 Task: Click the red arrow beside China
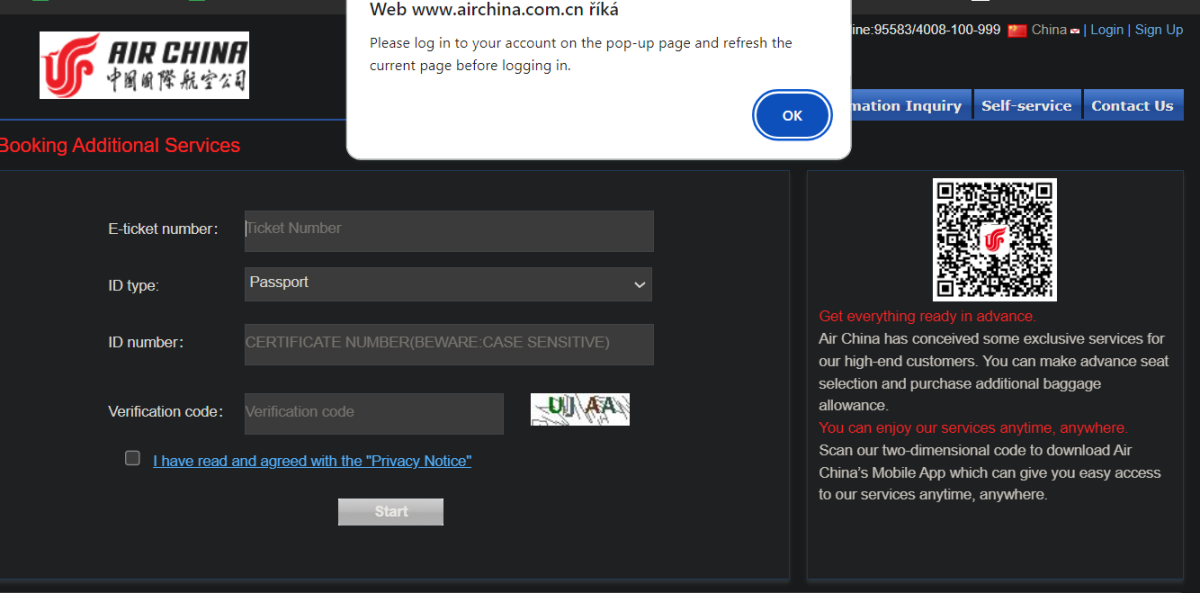(x=1075, y=31)
